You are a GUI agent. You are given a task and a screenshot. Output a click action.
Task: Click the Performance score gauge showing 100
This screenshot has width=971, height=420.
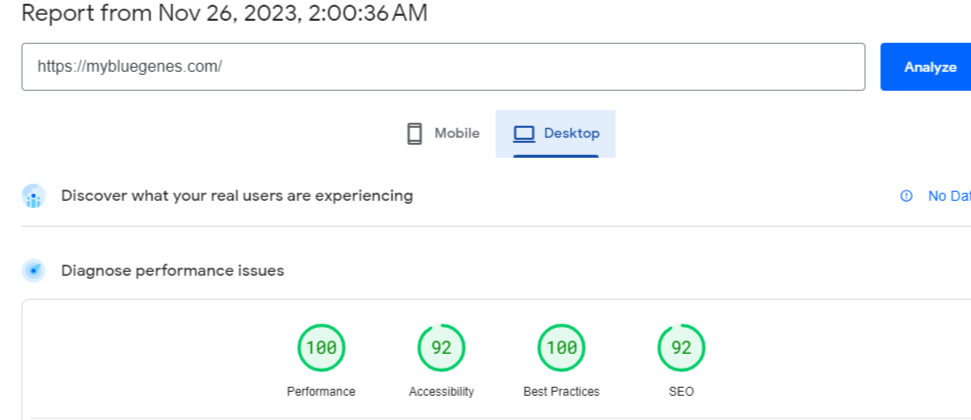click(x=321, y=348)
